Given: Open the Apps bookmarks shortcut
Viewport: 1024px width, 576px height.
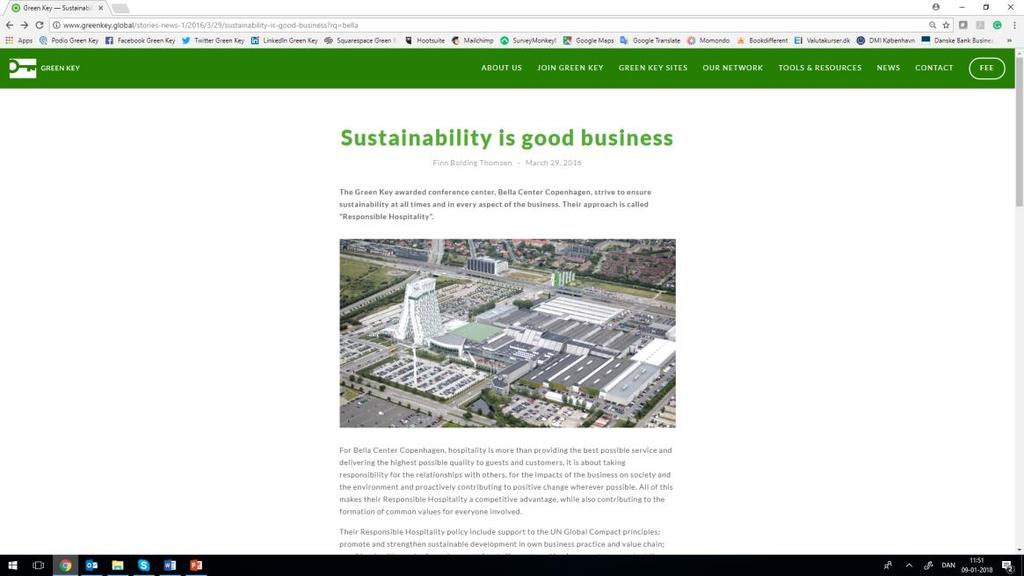Looking at the screenshot, I should coord(19,40).
